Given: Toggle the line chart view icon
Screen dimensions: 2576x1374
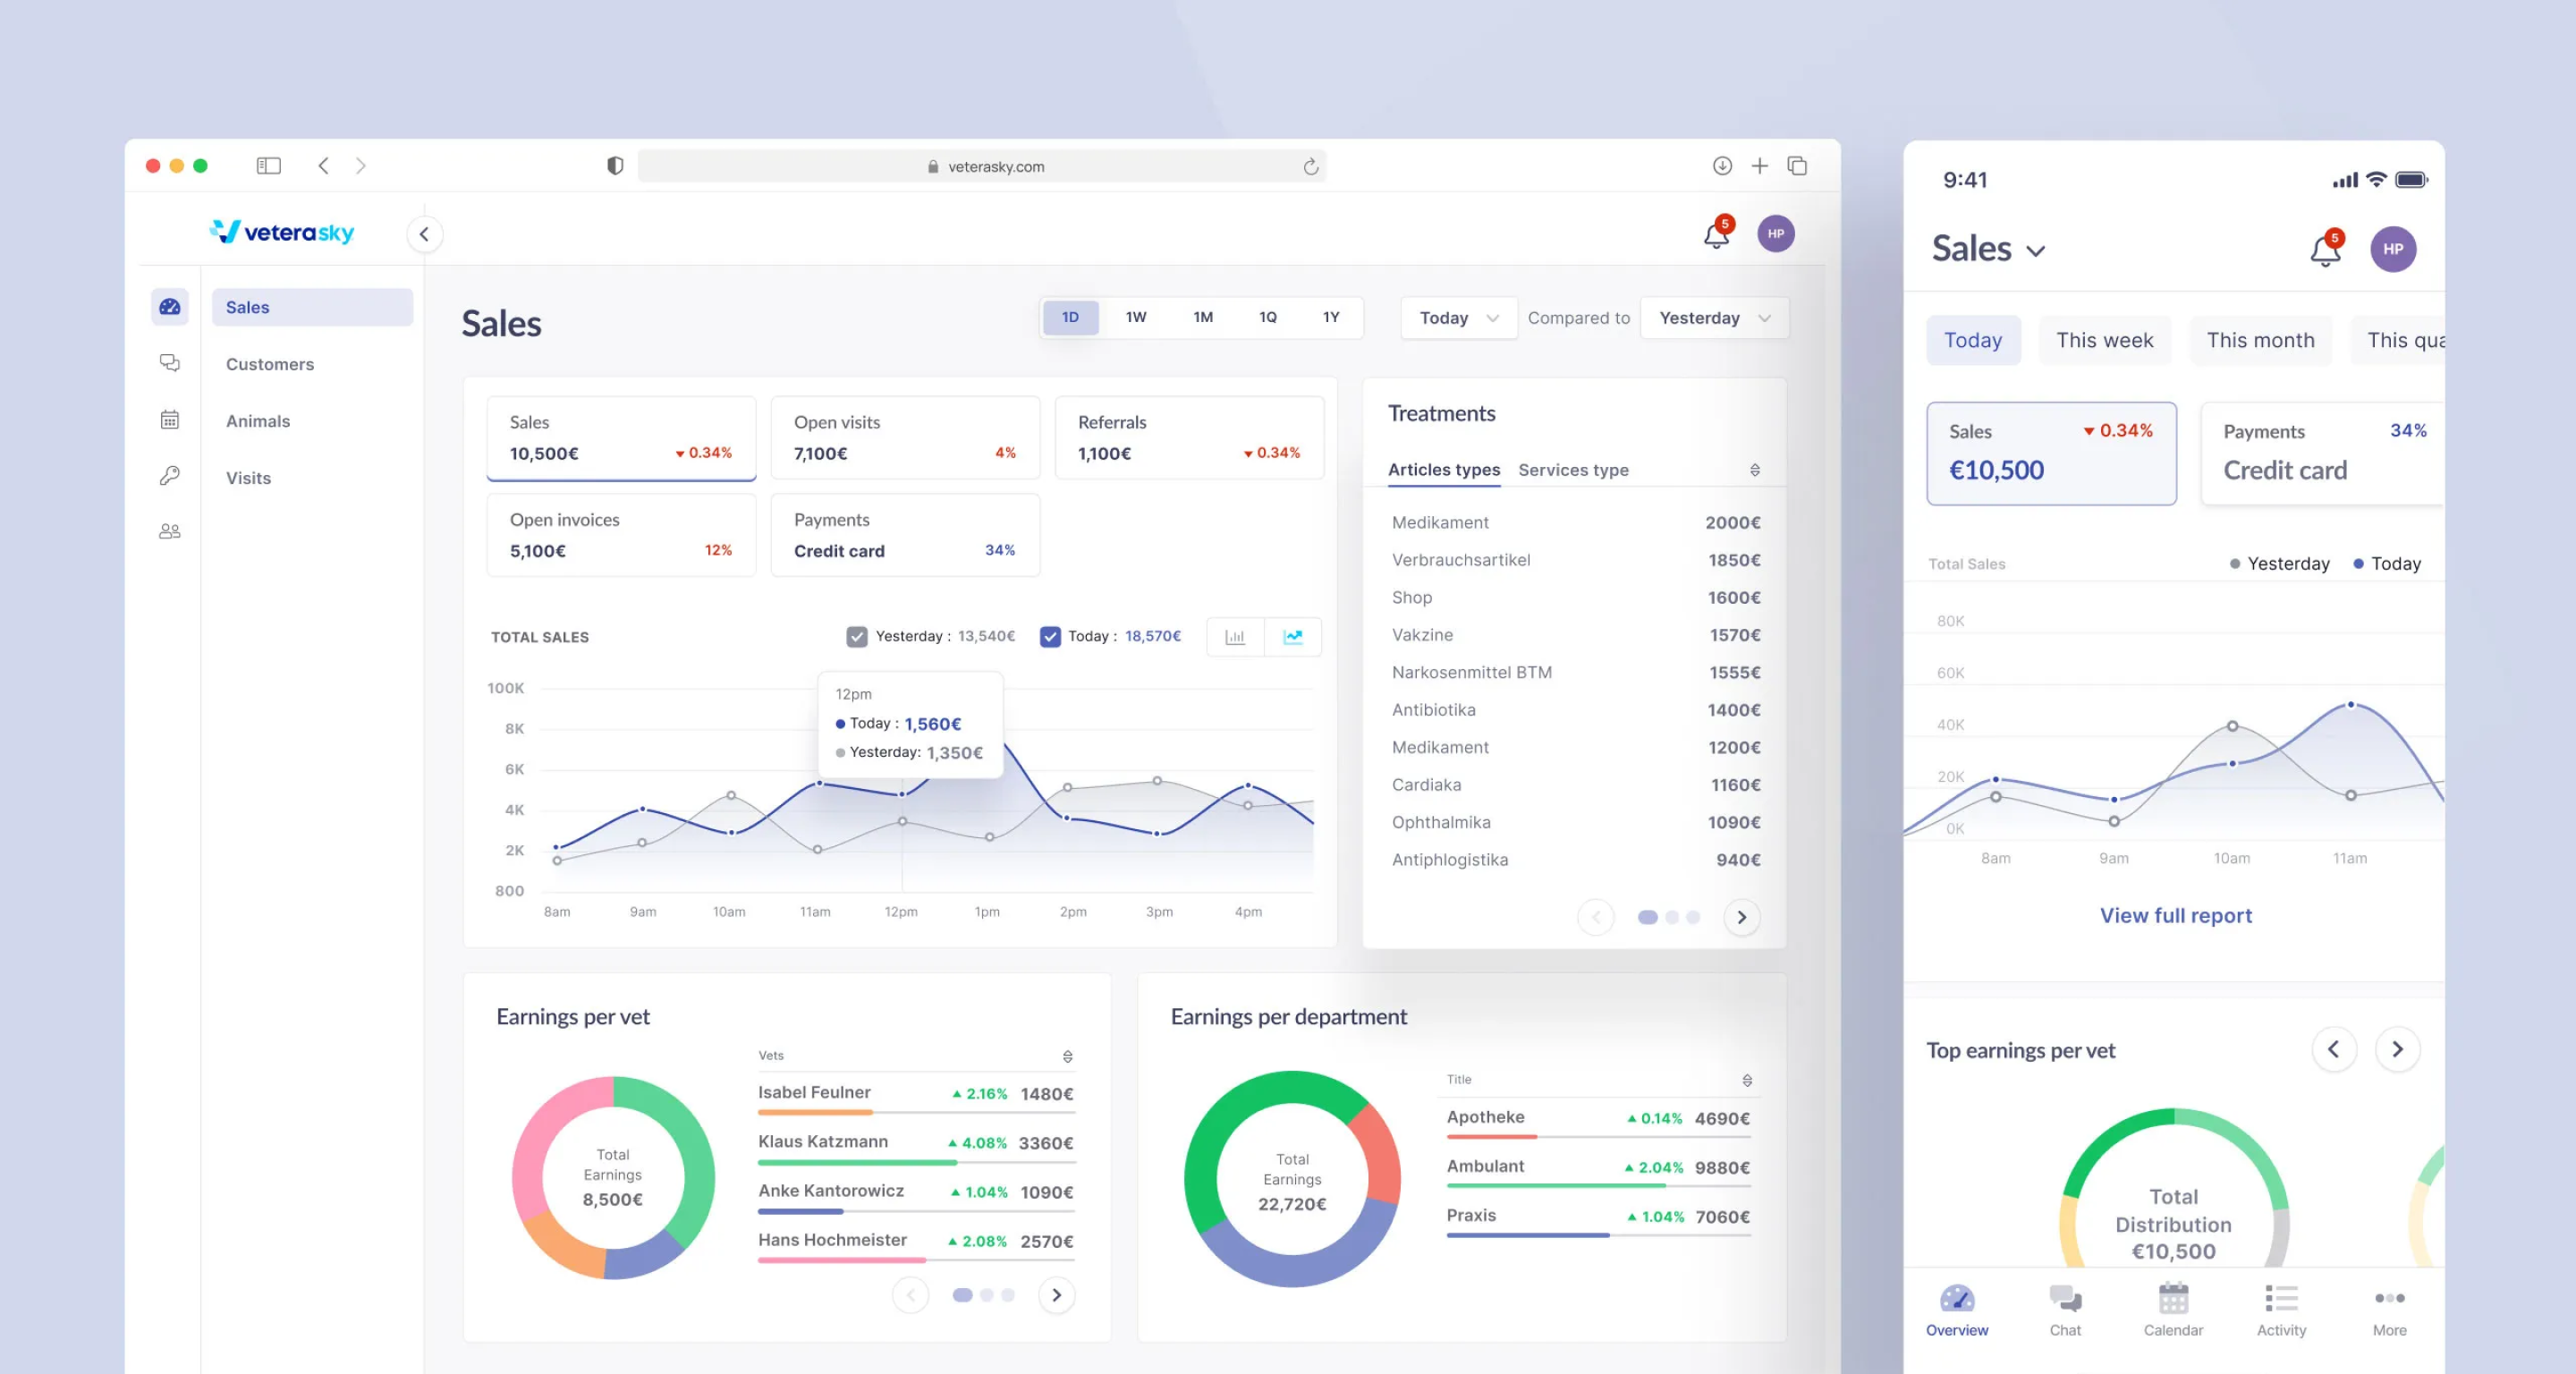Looking at the screenshot, I should [1293, 636].
